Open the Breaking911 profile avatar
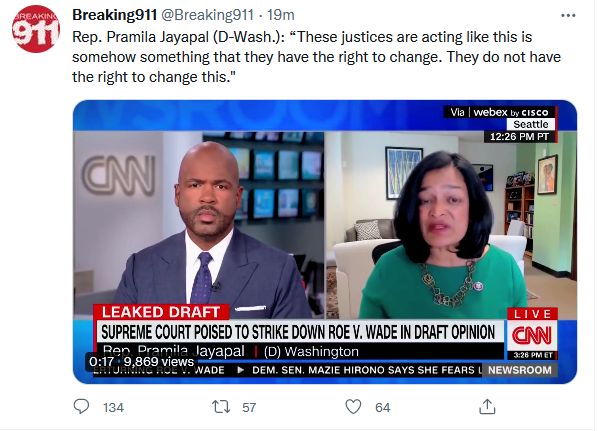The height and width of the screenshot is (431, 598). pos(35,29)
